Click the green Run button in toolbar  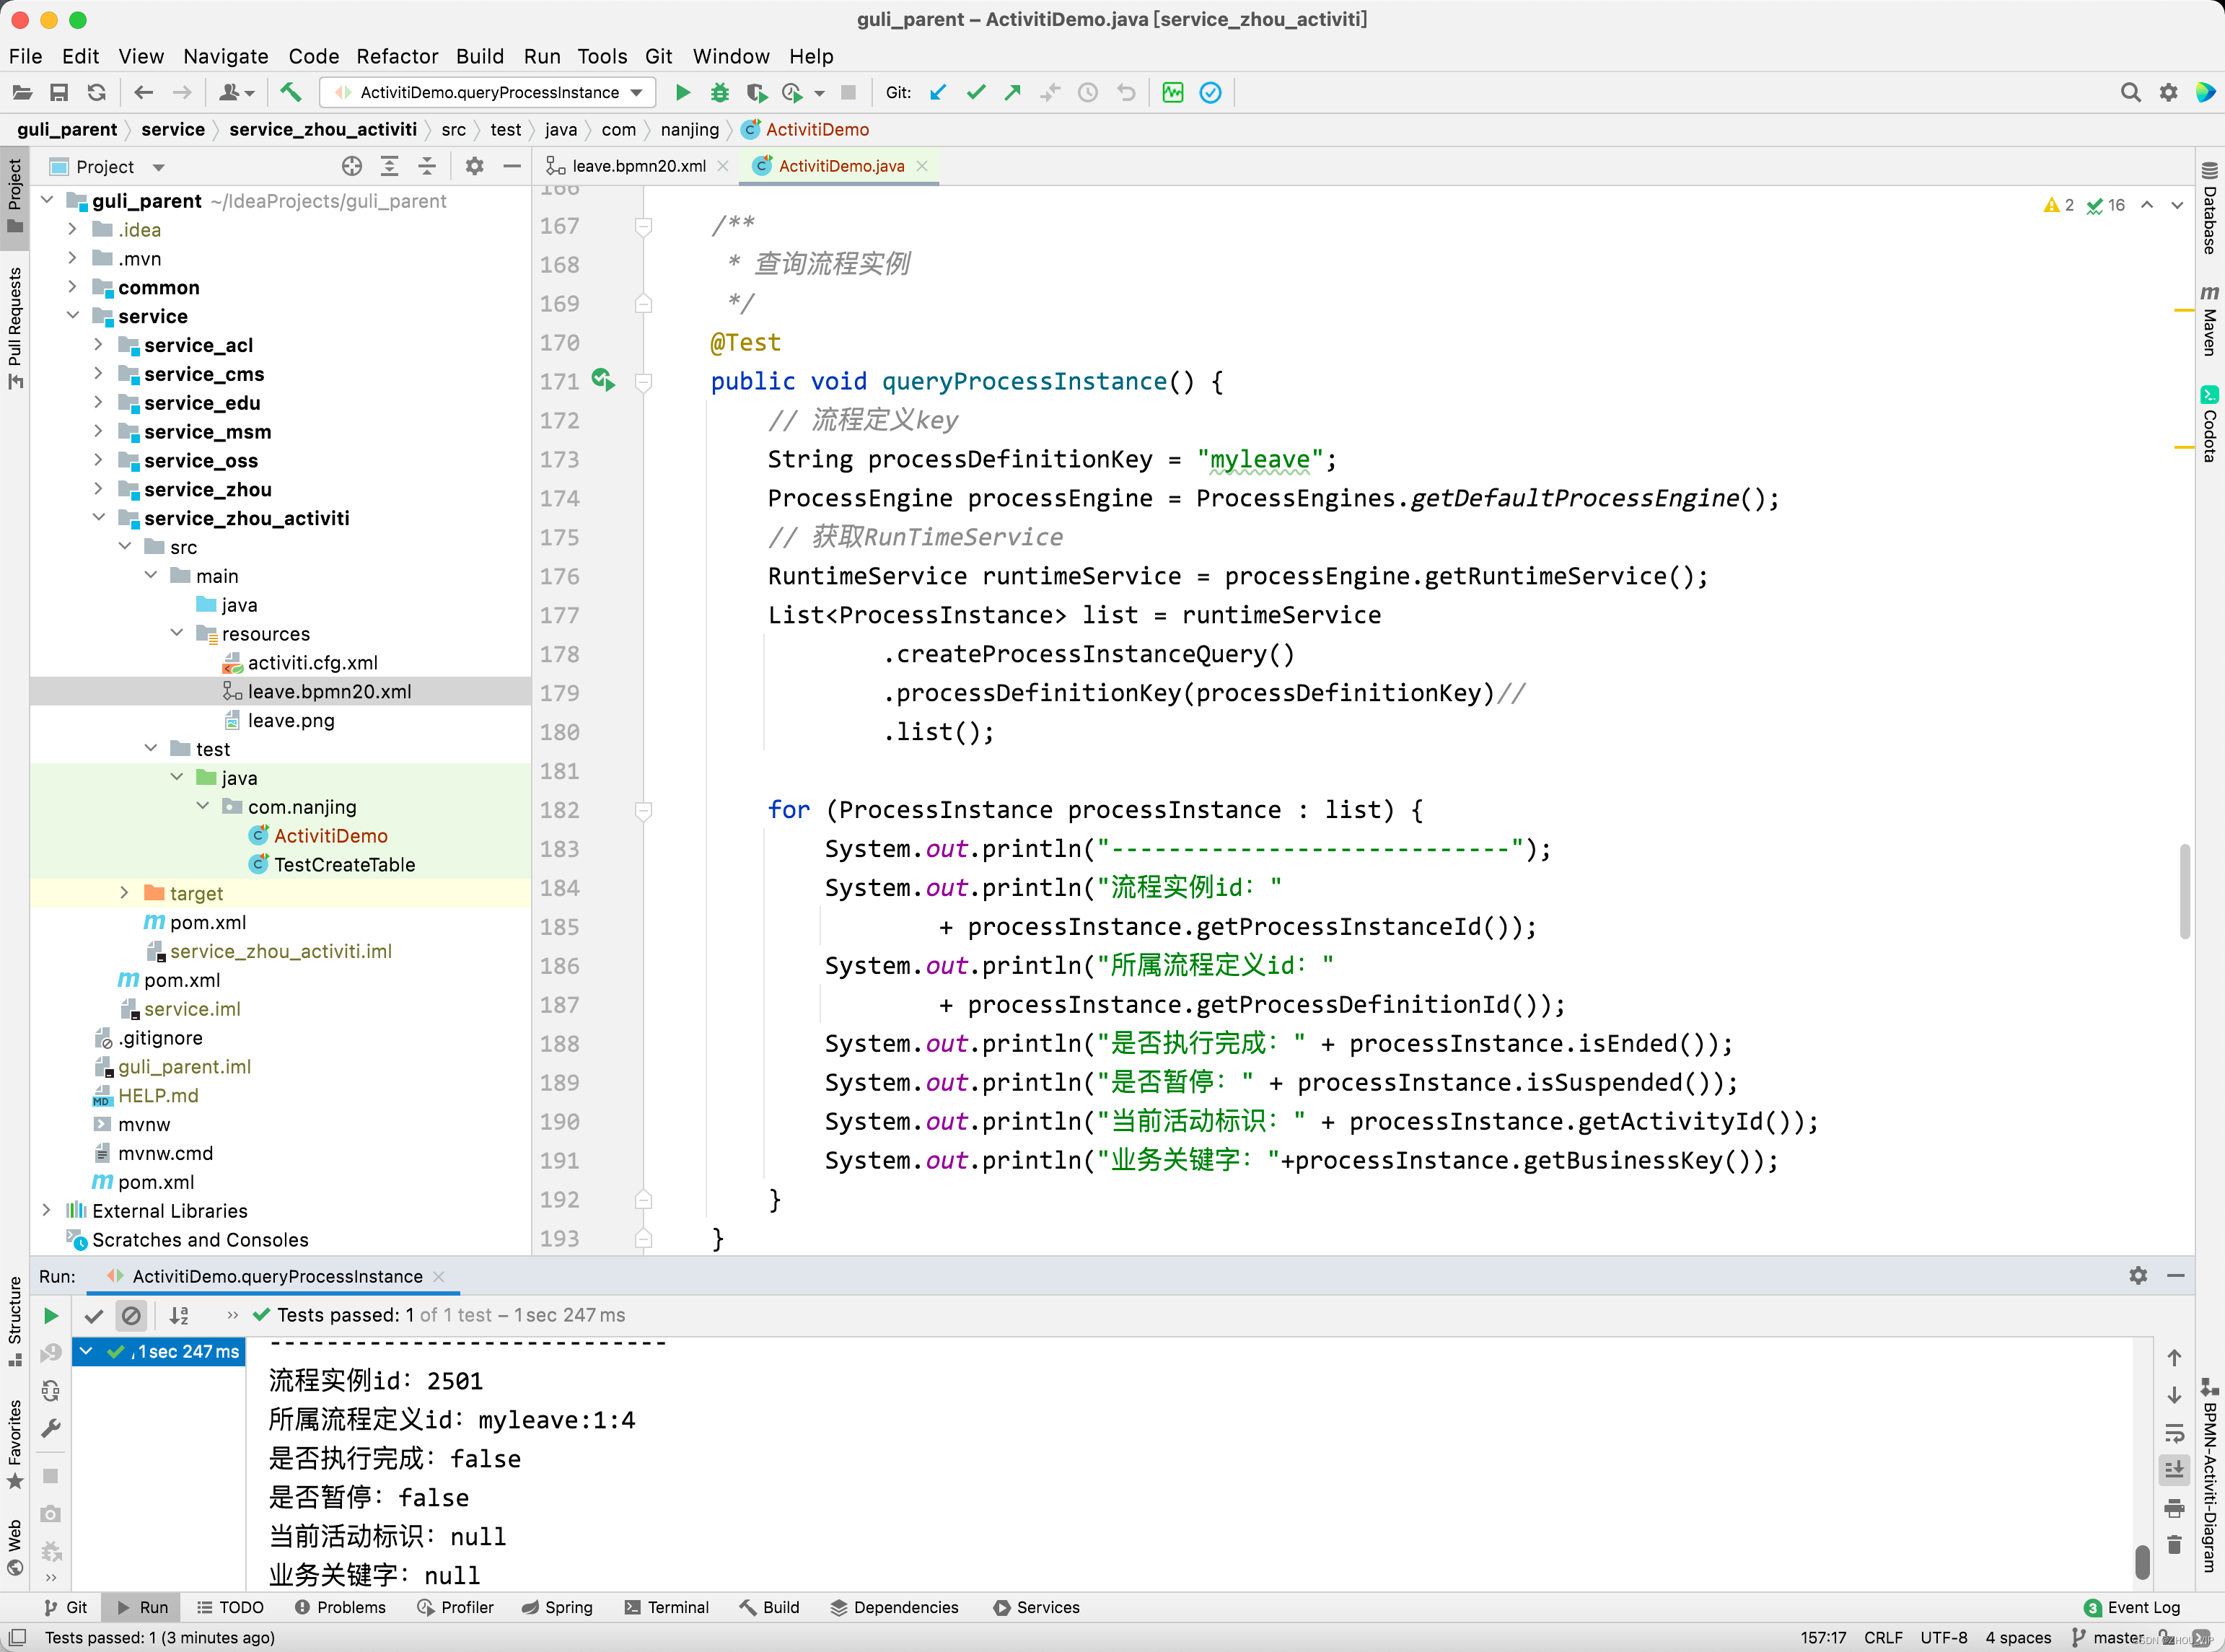click(683, 93)
